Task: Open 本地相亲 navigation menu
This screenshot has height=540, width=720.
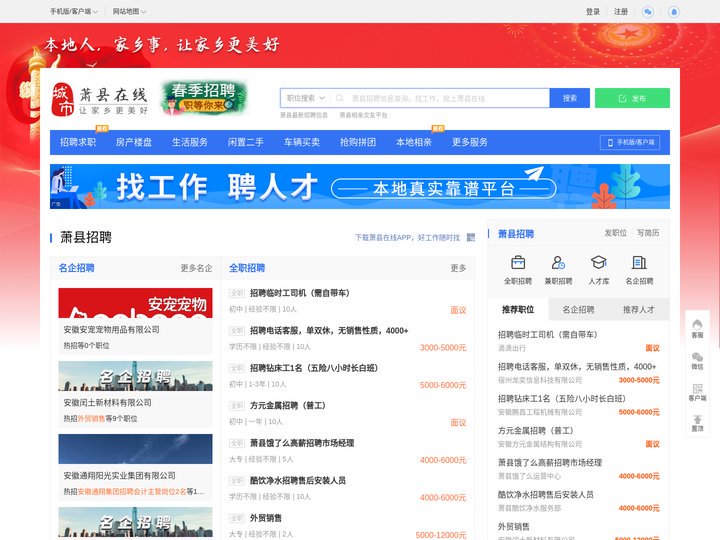Action: tap(414, 142)
